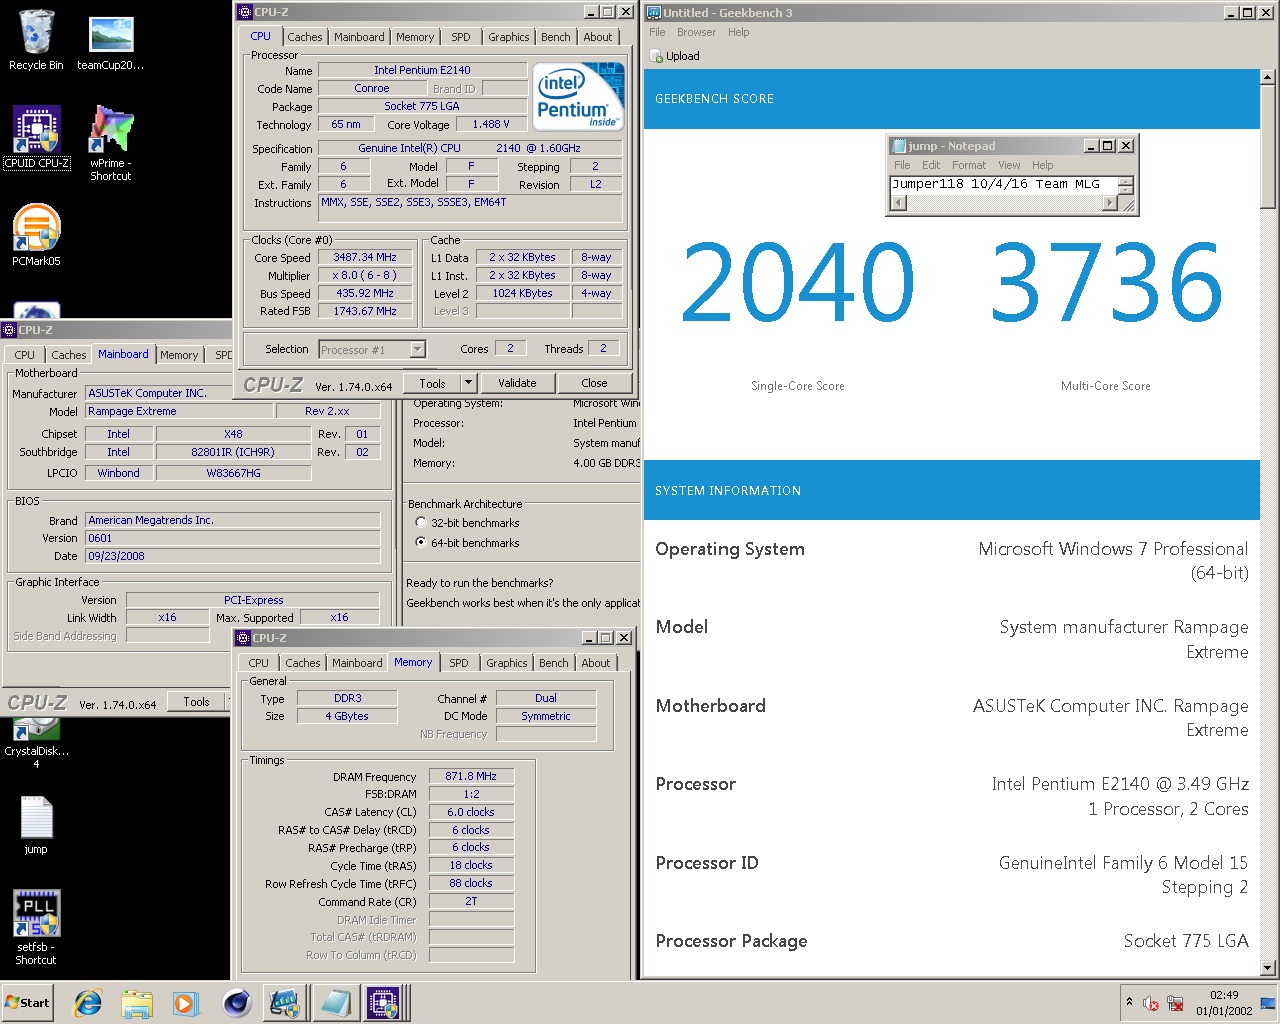The height and width of the screenshot is (1024, 1280).
Task: Click Notepad horizontal scrollbar right arrow
Action: 1109,203
